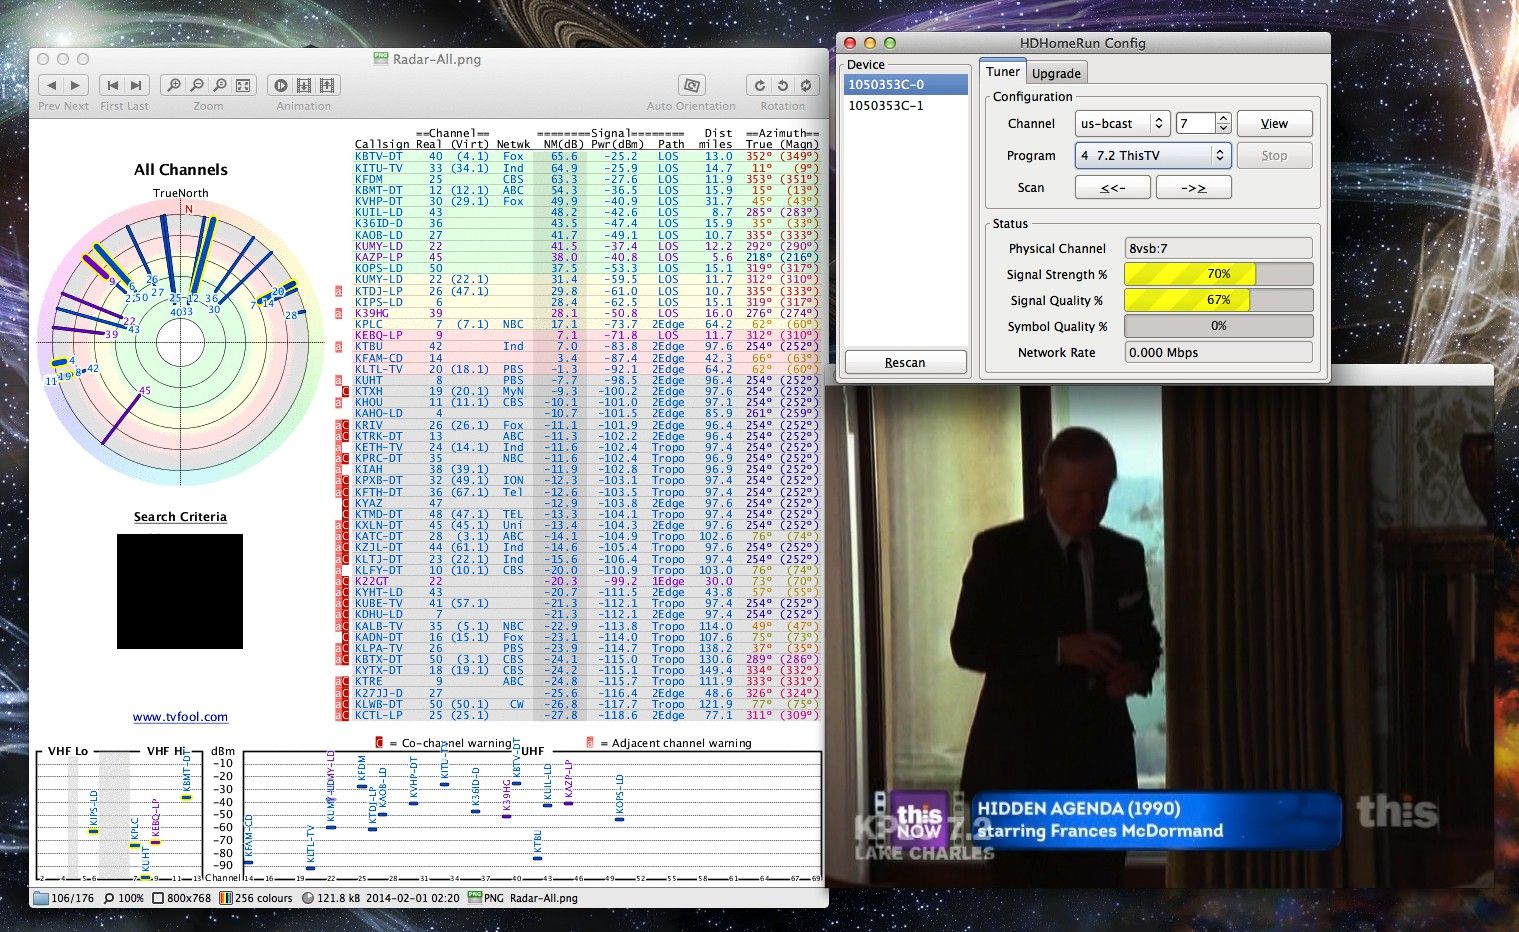1519x932 pixels.
Task: Click the third Rotation icon to flip rotation
Action: [805, 86]
